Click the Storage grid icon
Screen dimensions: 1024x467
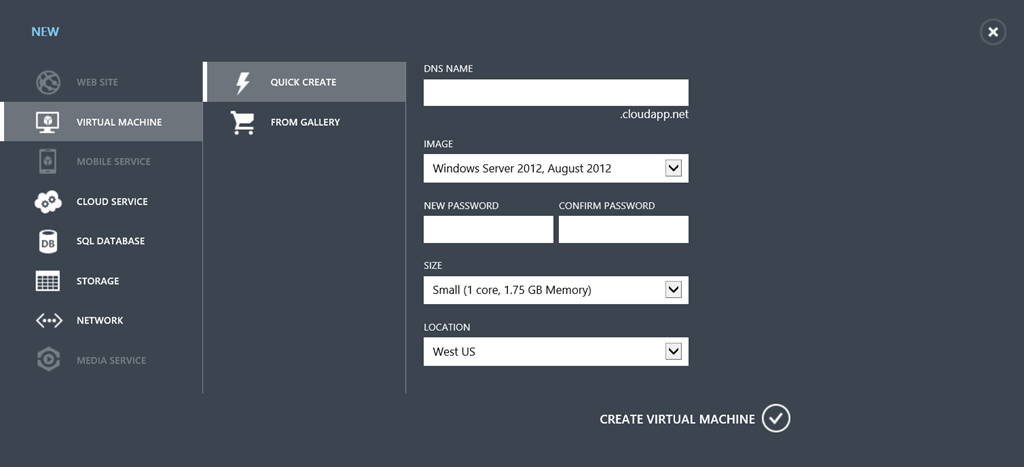(48, 281)
